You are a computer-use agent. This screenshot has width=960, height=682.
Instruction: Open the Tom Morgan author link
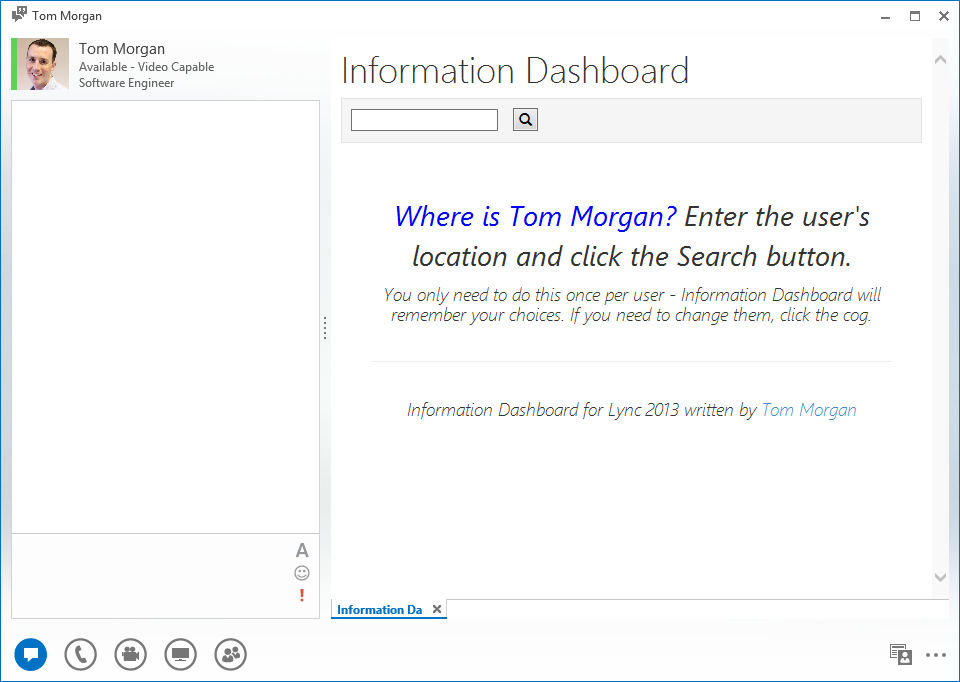[x=809, y=410]
